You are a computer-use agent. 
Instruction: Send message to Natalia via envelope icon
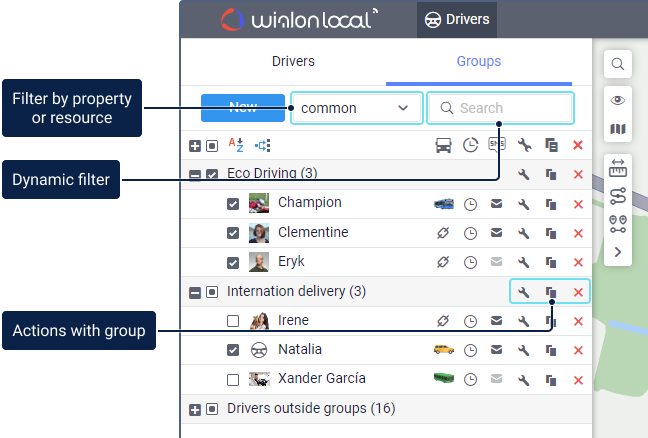click(x=496, y=351)
